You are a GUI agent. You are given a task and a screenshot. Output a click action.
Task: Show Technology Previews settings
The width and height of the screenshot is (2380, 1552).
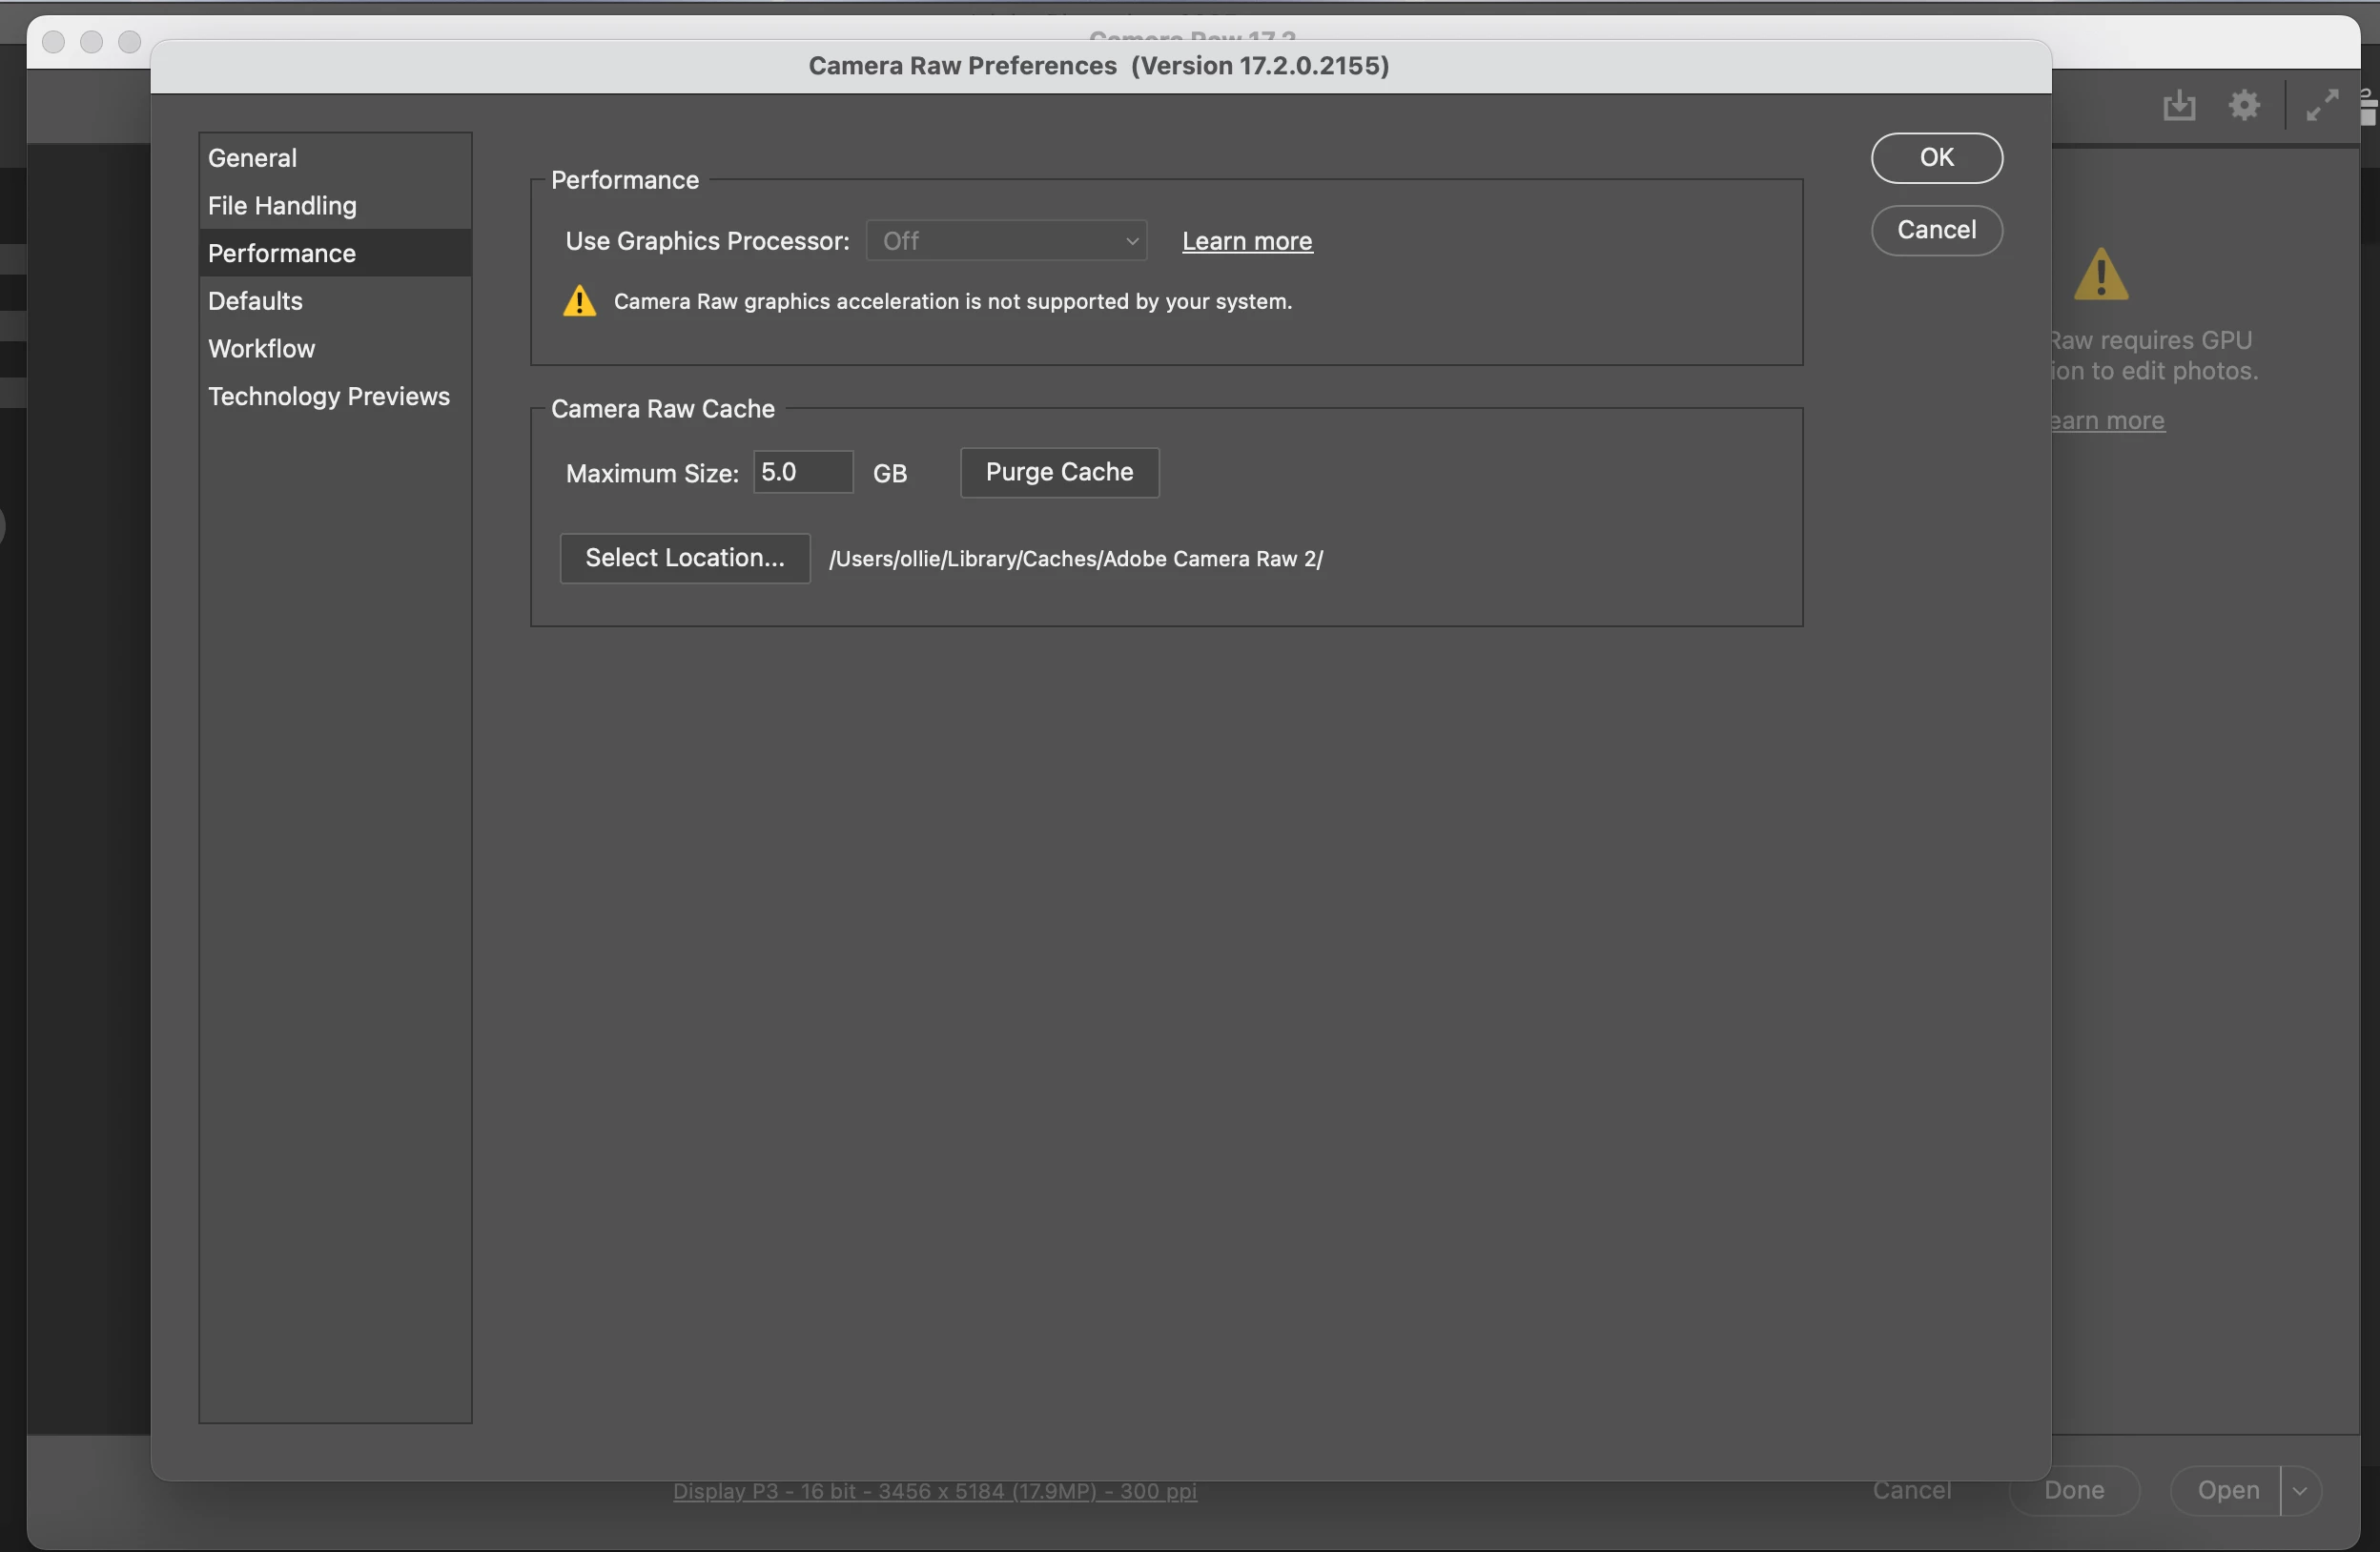click(x=329, y=397)
